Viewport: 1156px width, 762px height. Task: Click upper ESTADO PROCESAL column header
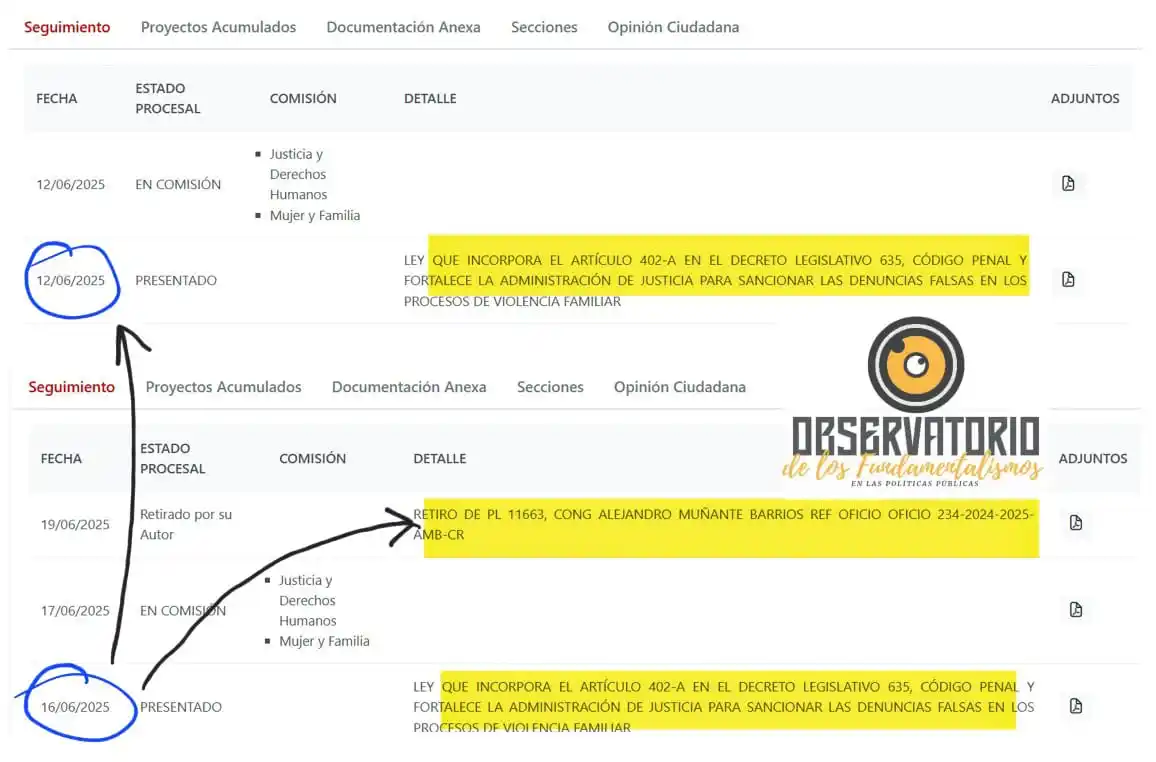[x=168, y=99]
